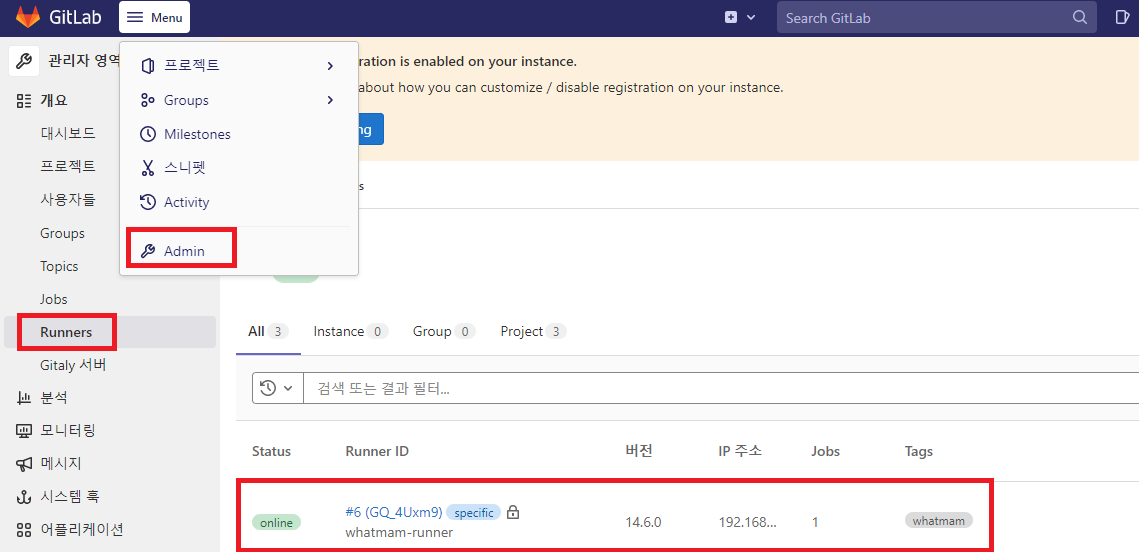
Task: Expand the create new dropdown arrow
Action: coord(751,17)
